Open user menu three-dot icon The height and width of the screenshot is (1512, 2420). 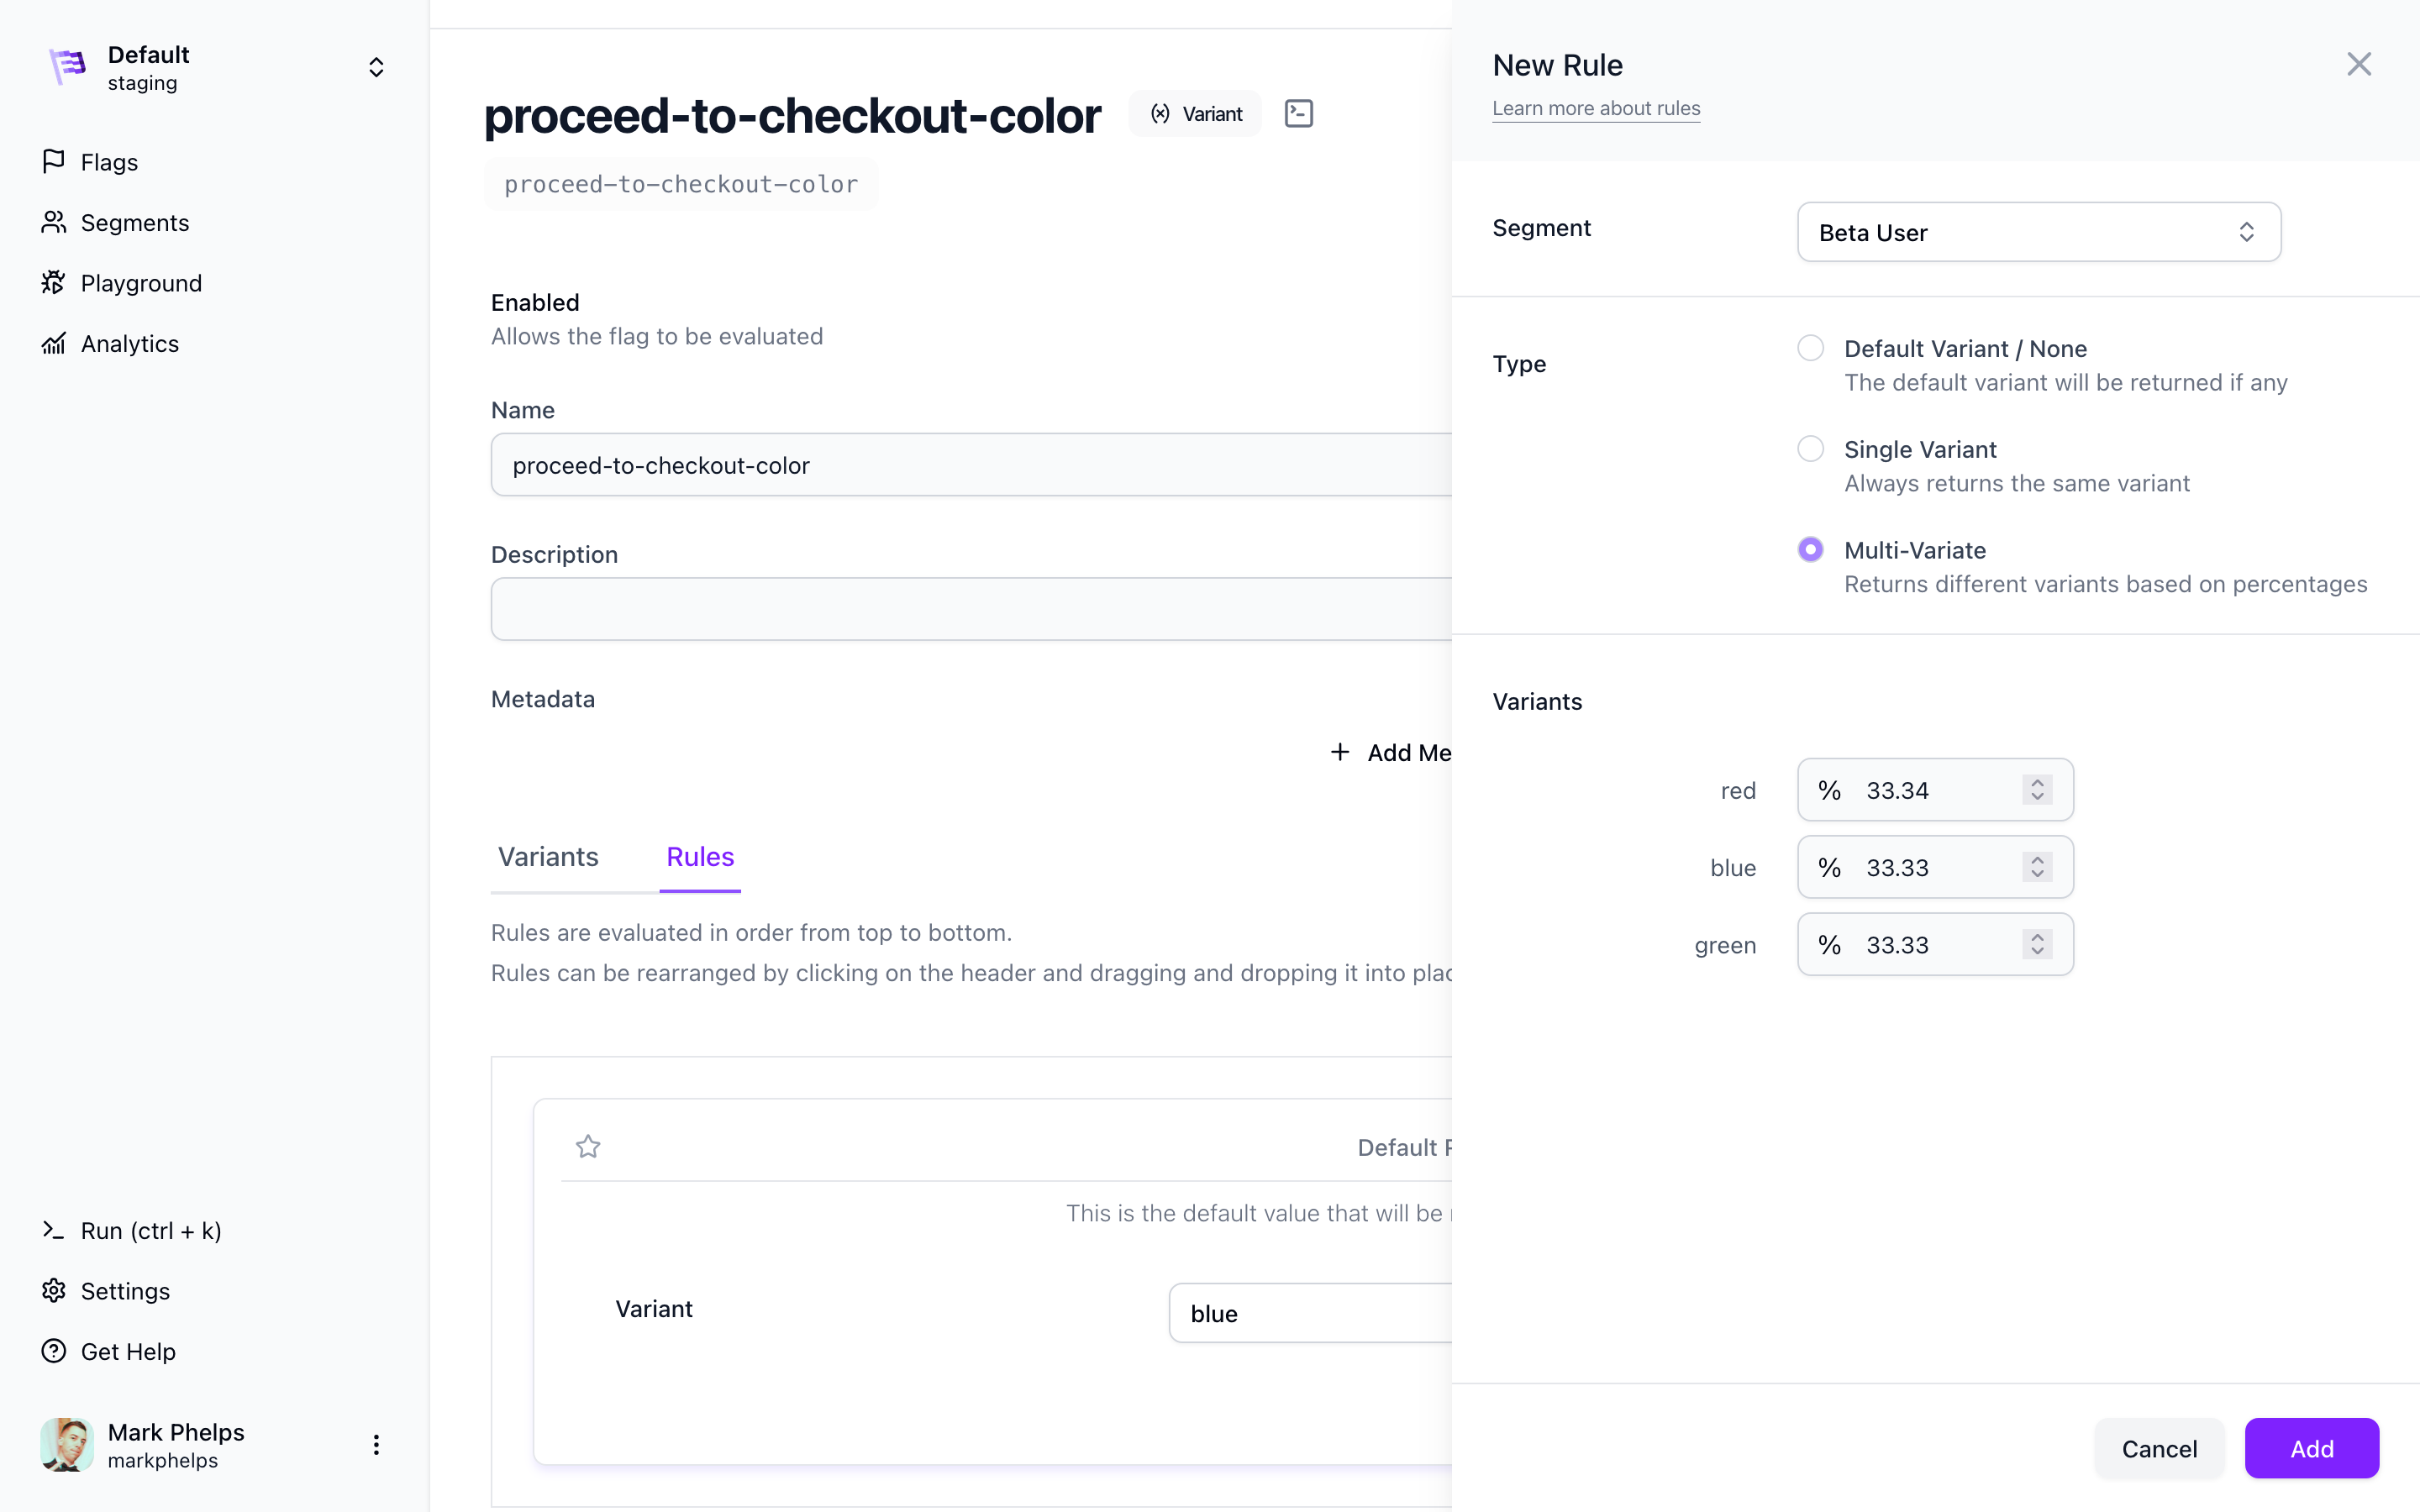pyautogui.click(x=376, y=1444)
